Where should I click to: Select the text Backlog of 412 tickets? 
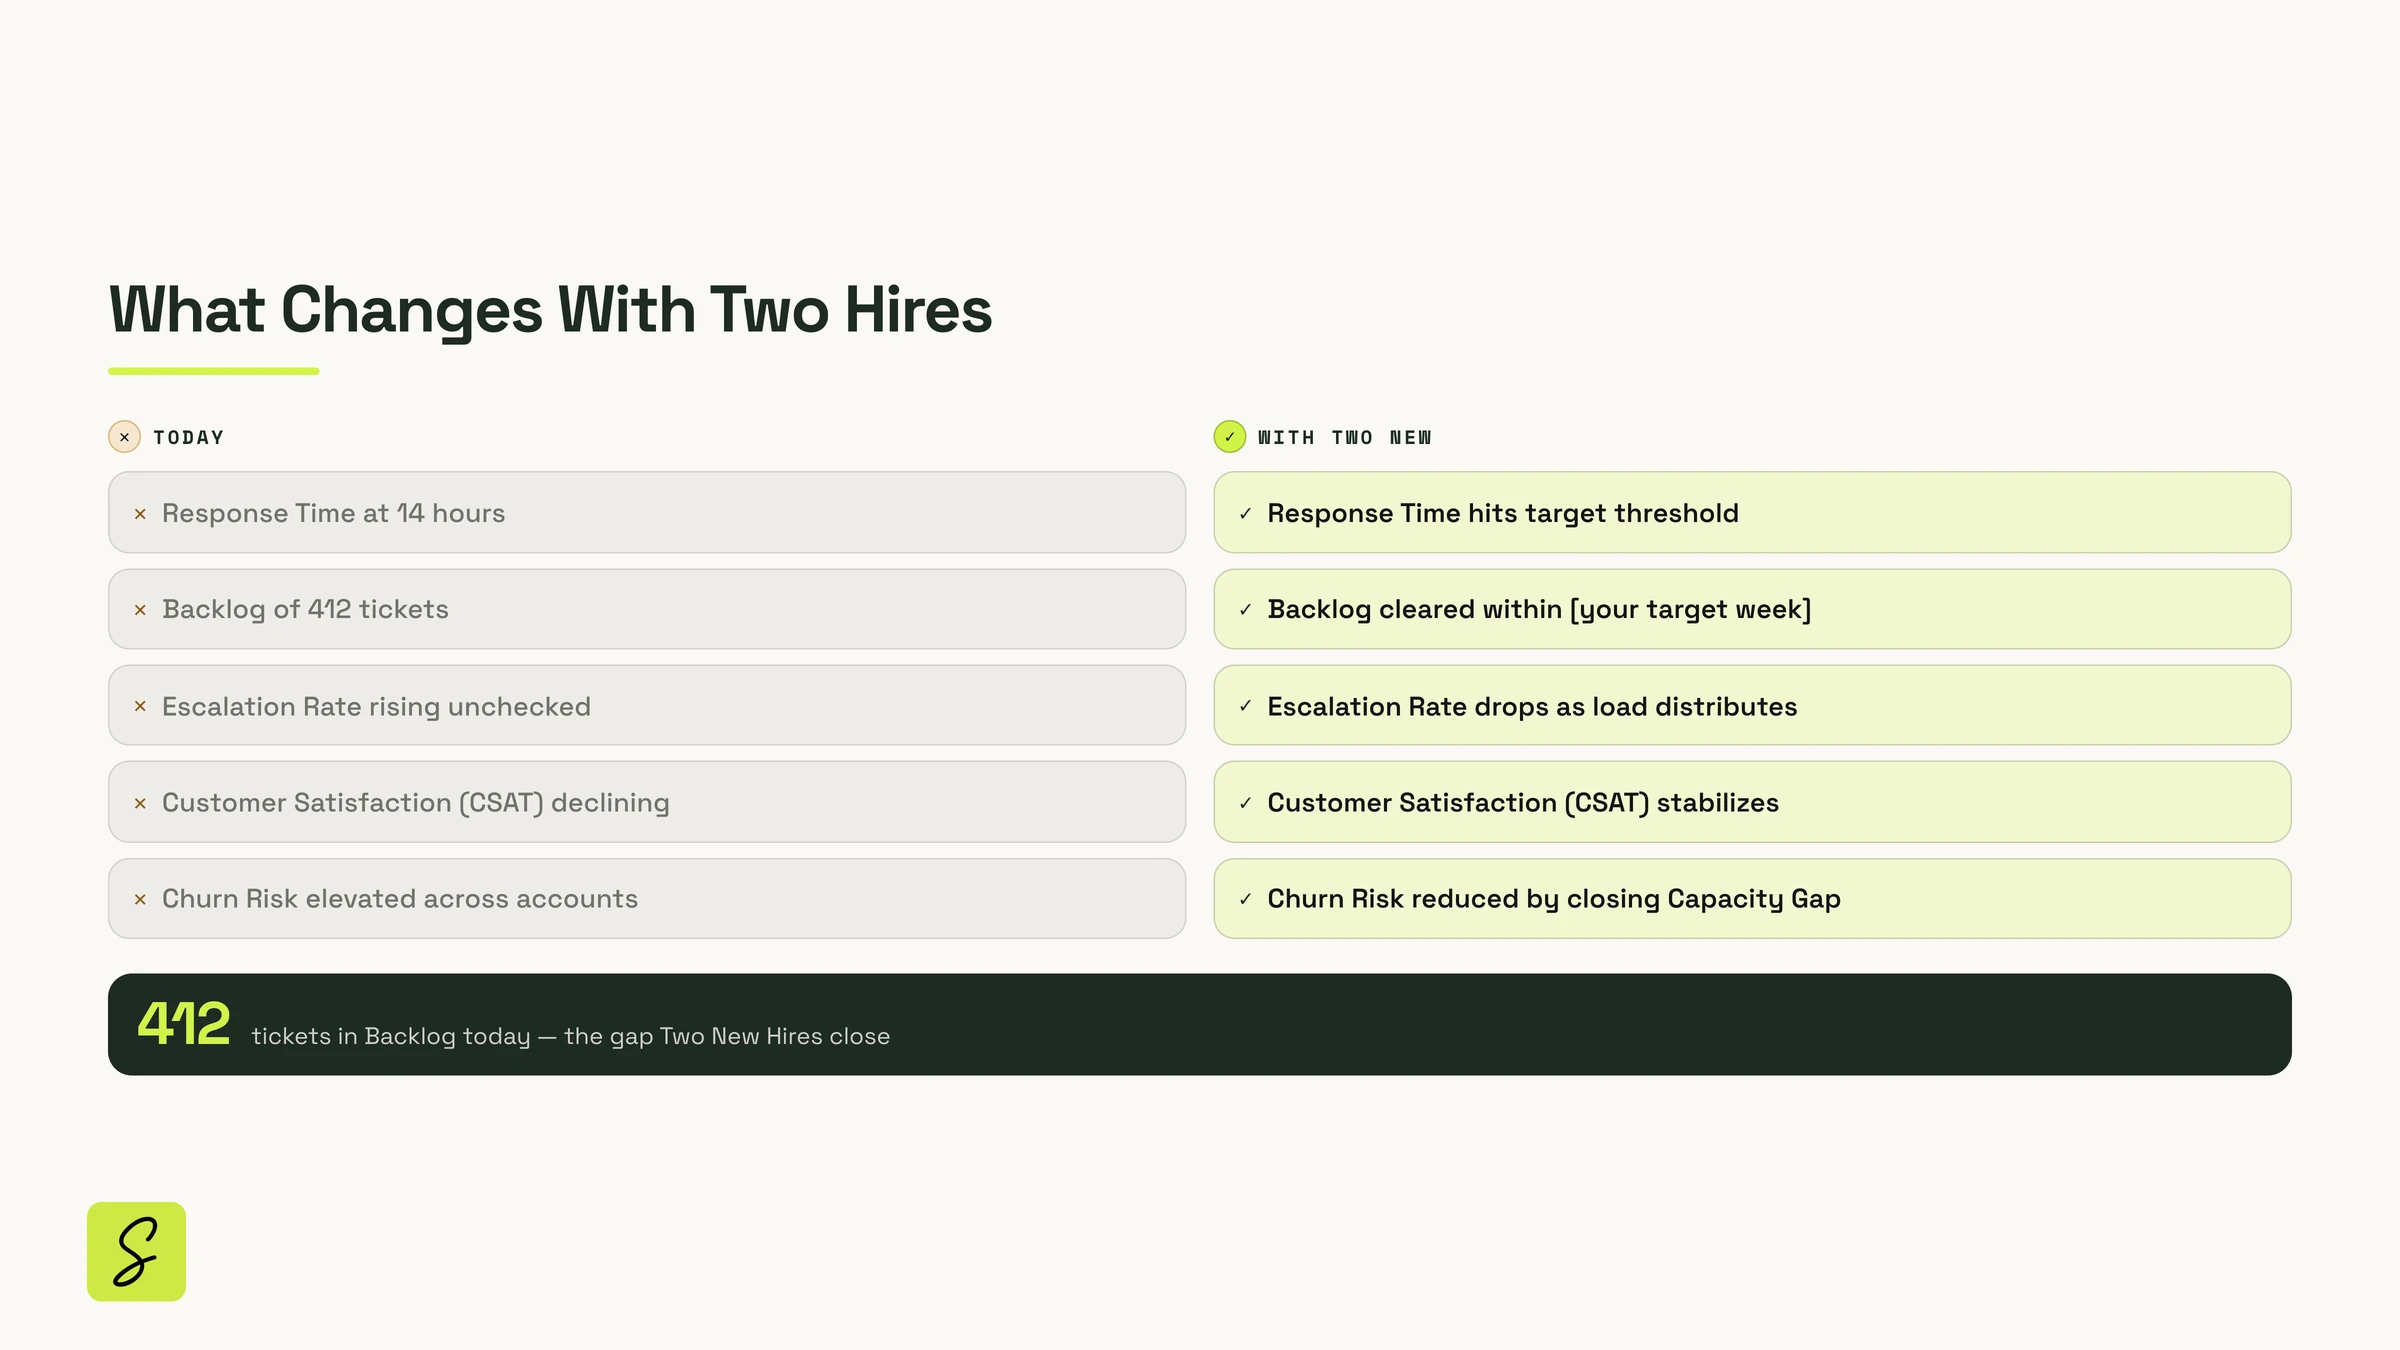coord(305,609)
